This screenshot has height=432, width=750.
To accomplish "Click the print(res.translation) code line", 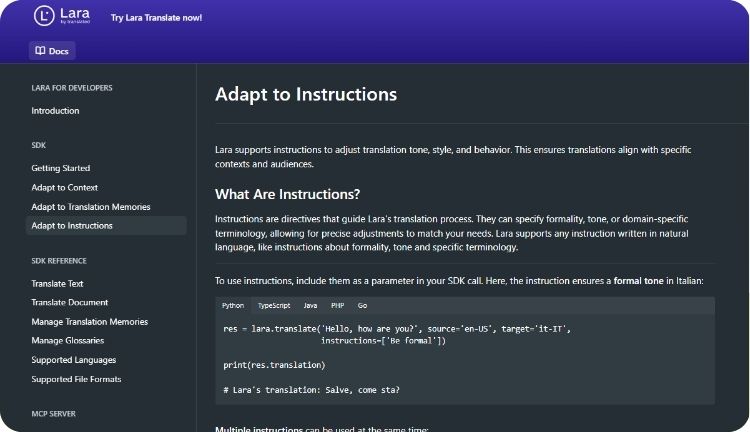I will click(x=274, y=365).
